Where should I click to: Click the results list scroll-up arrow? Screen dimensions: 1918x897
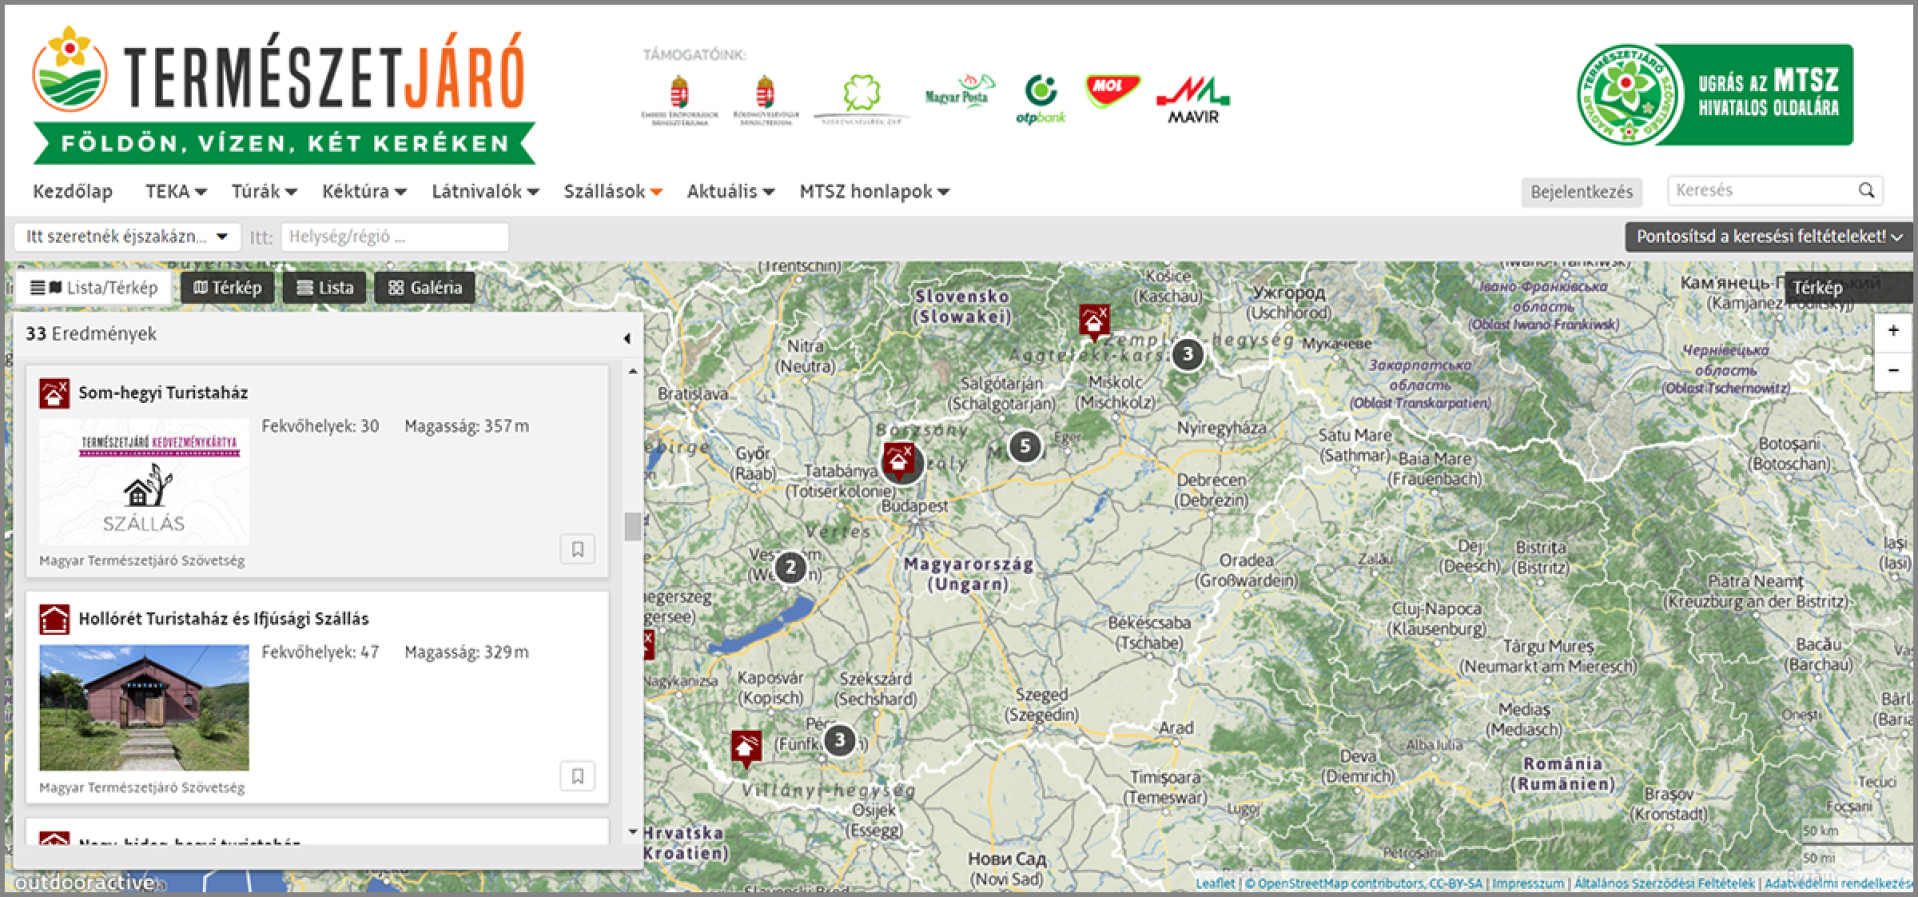(632, 371)
